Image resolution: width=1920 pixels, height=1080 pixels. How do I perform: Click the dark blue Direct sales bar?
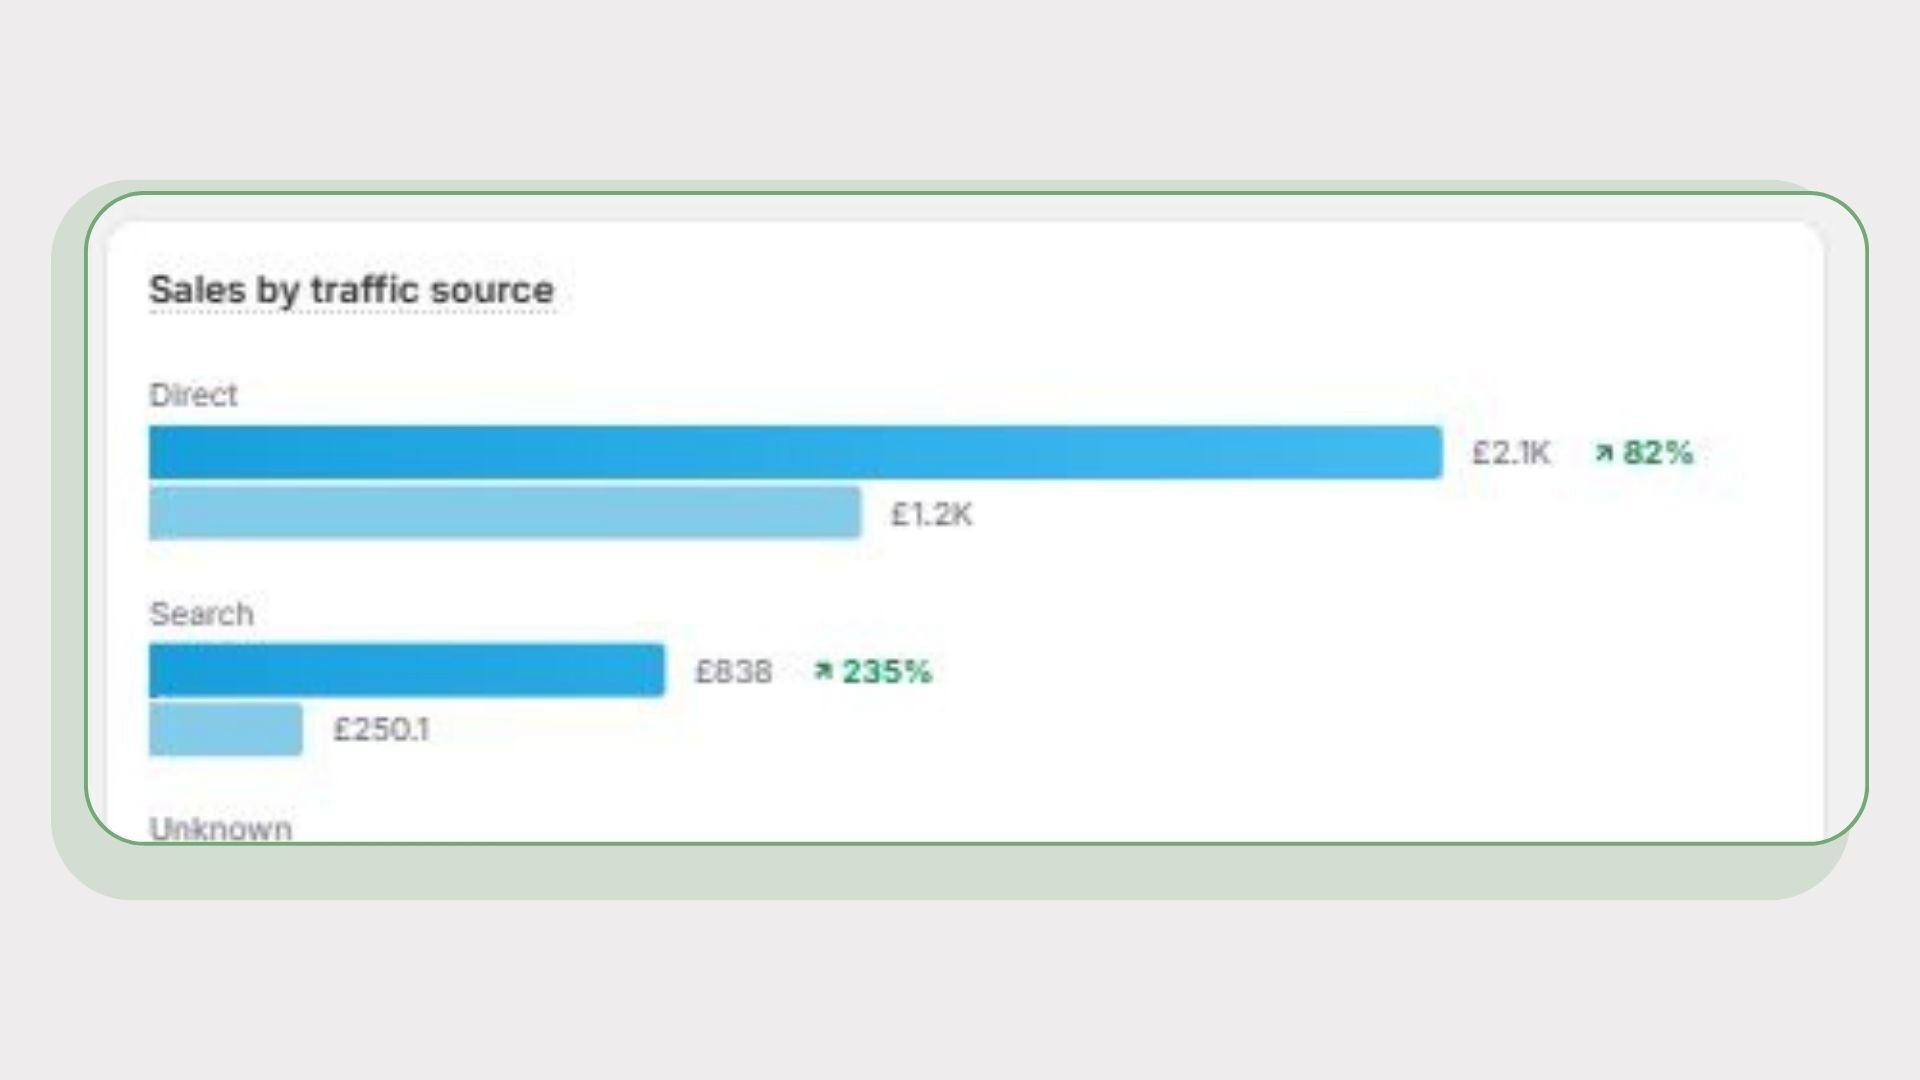tap(795, 452)
